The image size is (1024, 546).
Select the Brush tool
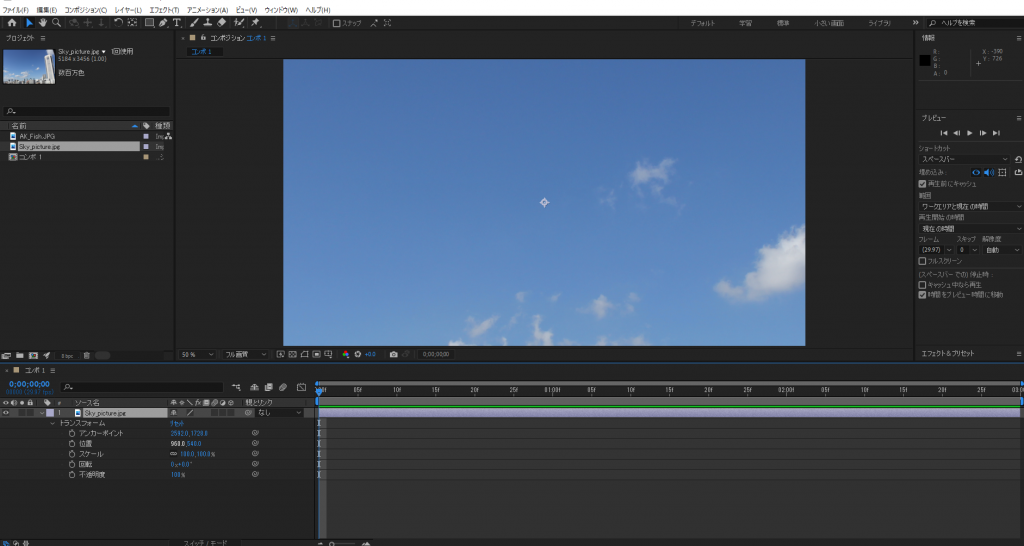(195, 23)
